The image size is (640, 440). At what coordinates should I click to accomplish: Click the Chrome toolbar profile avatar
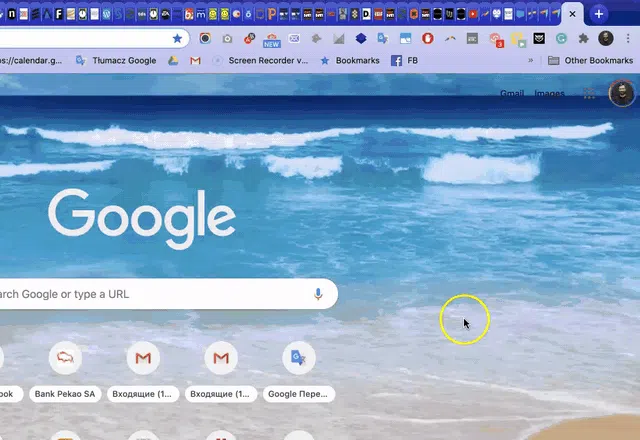click(606, 38)
